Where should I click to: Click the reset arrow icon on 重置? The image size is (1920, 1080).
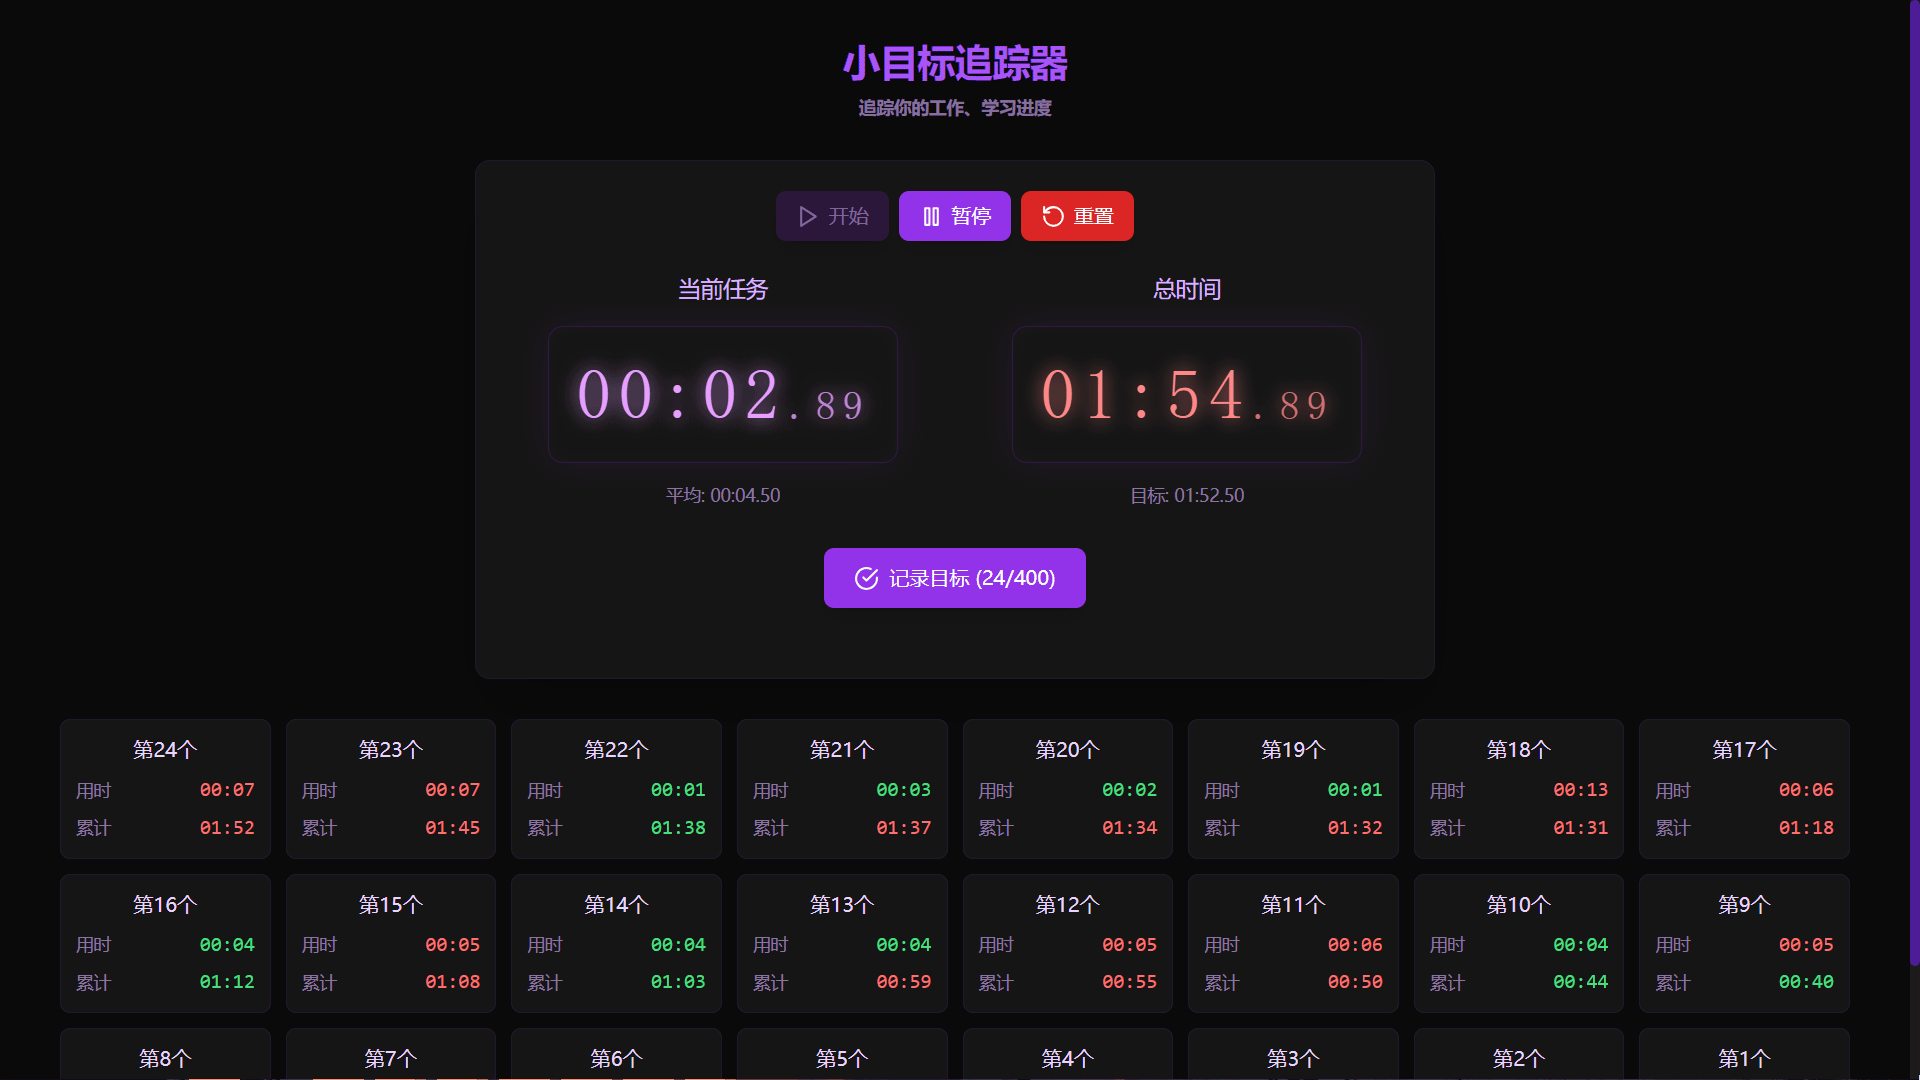tap(1053, 216)
